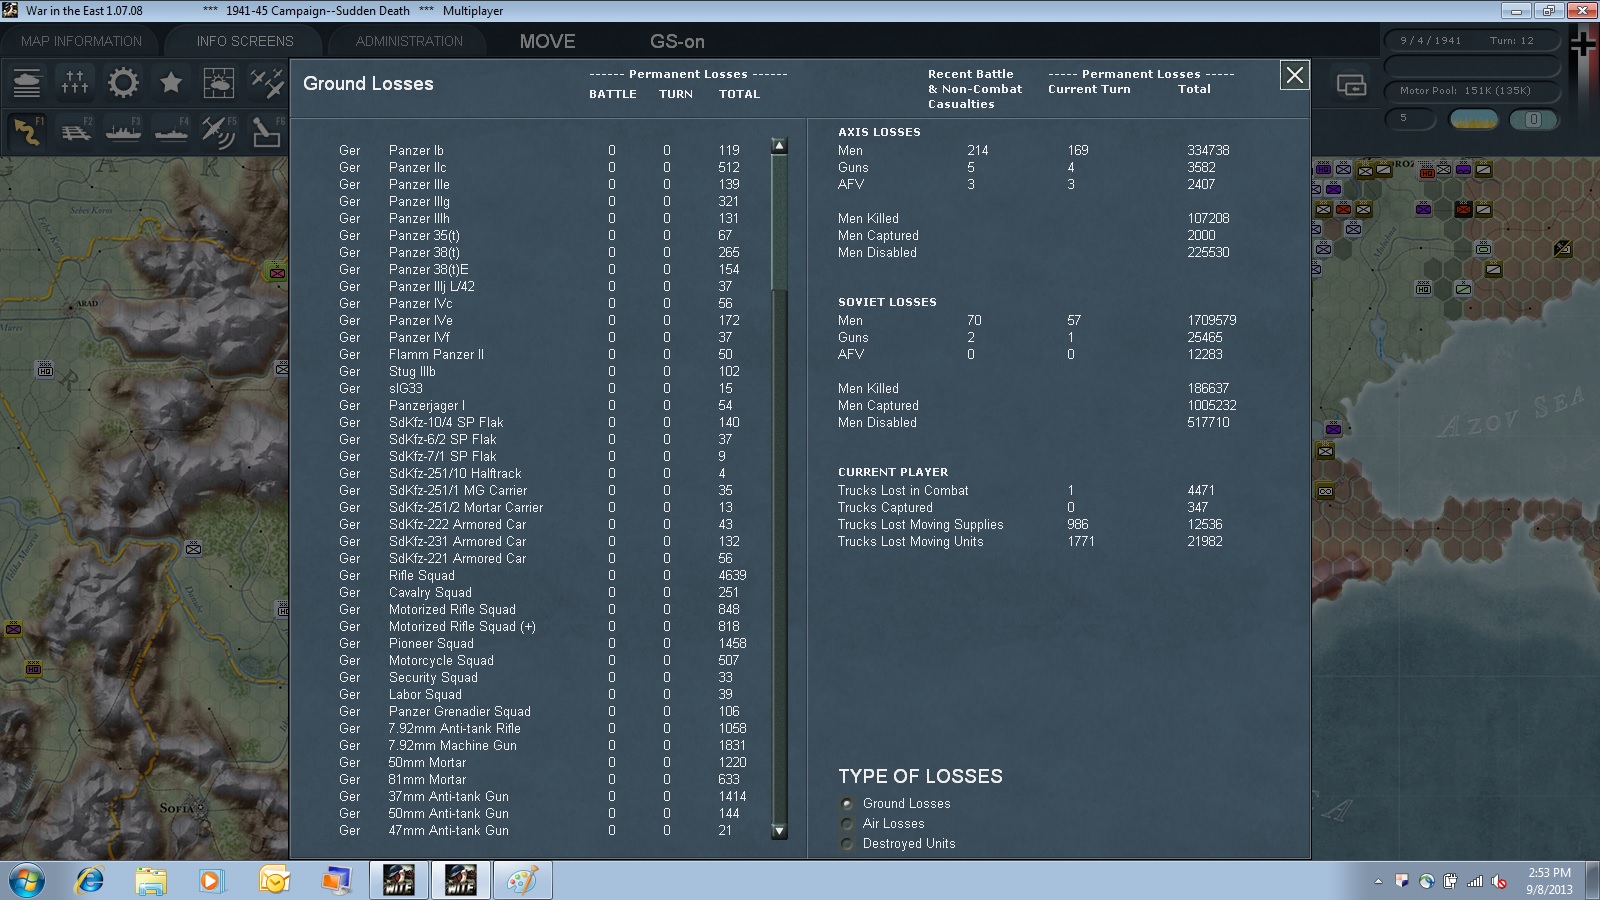Click Axis Men total 334738
1600x900 pixels.
pyautogui.click(x=1208, y=151)
